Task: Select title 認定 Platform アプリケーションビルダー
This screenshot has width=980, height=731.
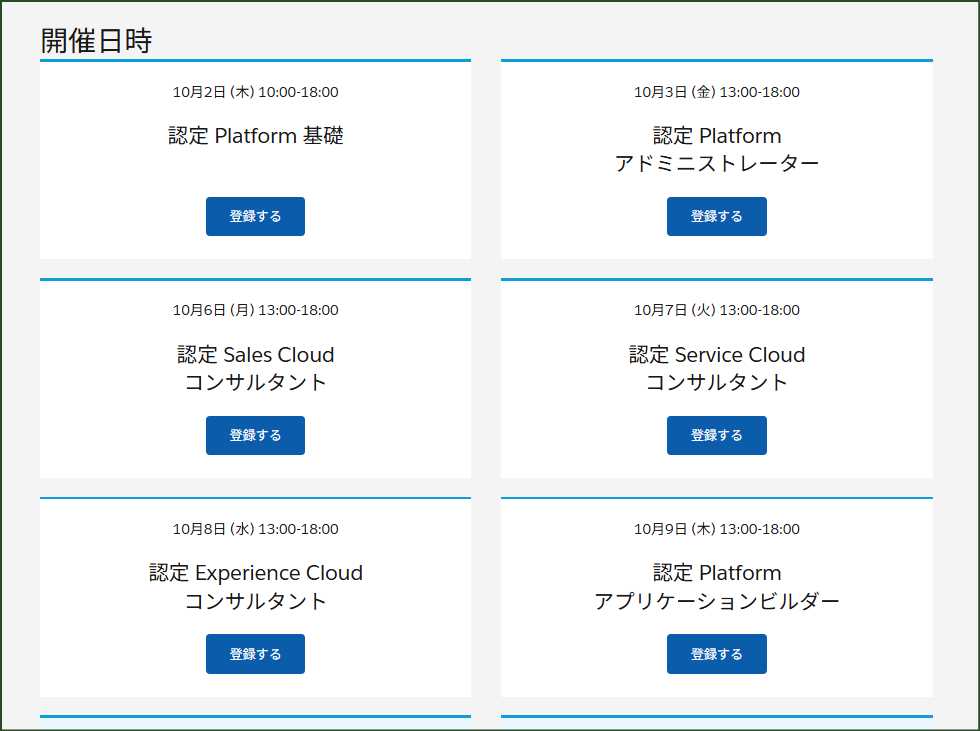Action: pyautogui.click(x=716, y=587)
